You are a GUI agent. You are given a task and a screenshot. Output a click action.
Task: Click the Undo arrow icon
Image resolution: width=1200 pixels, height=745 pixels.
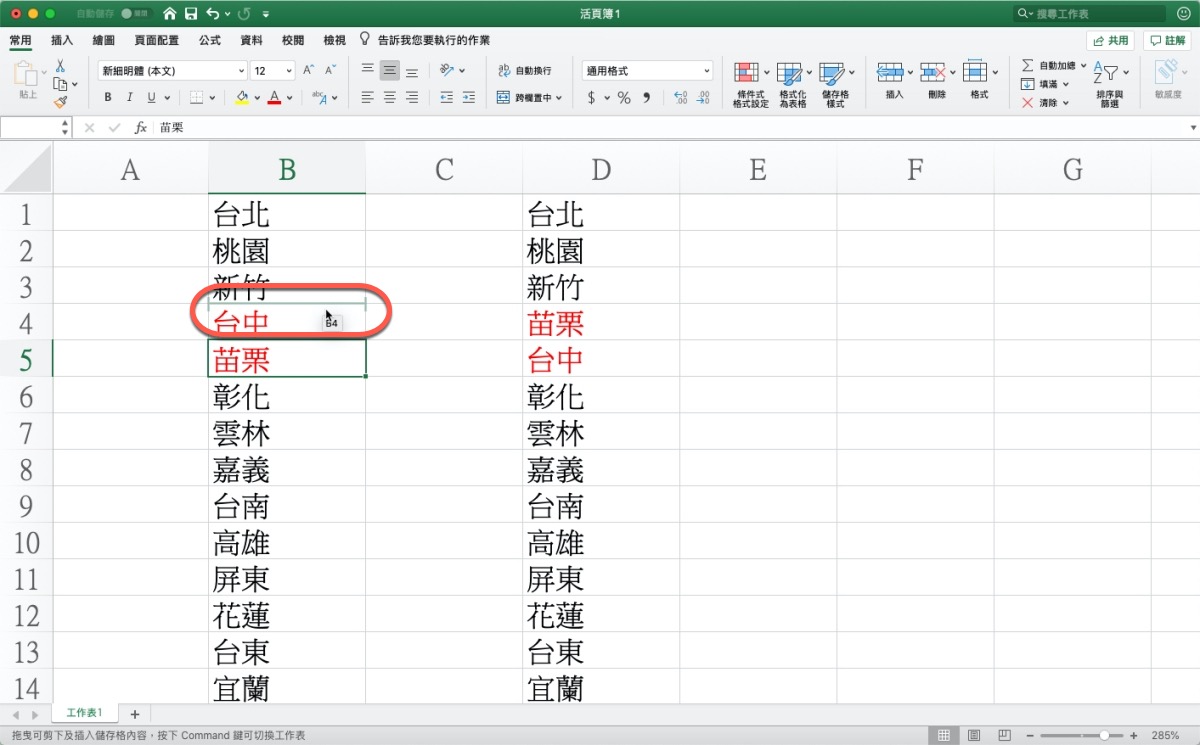pyautogui.click(x=212, y=14)
